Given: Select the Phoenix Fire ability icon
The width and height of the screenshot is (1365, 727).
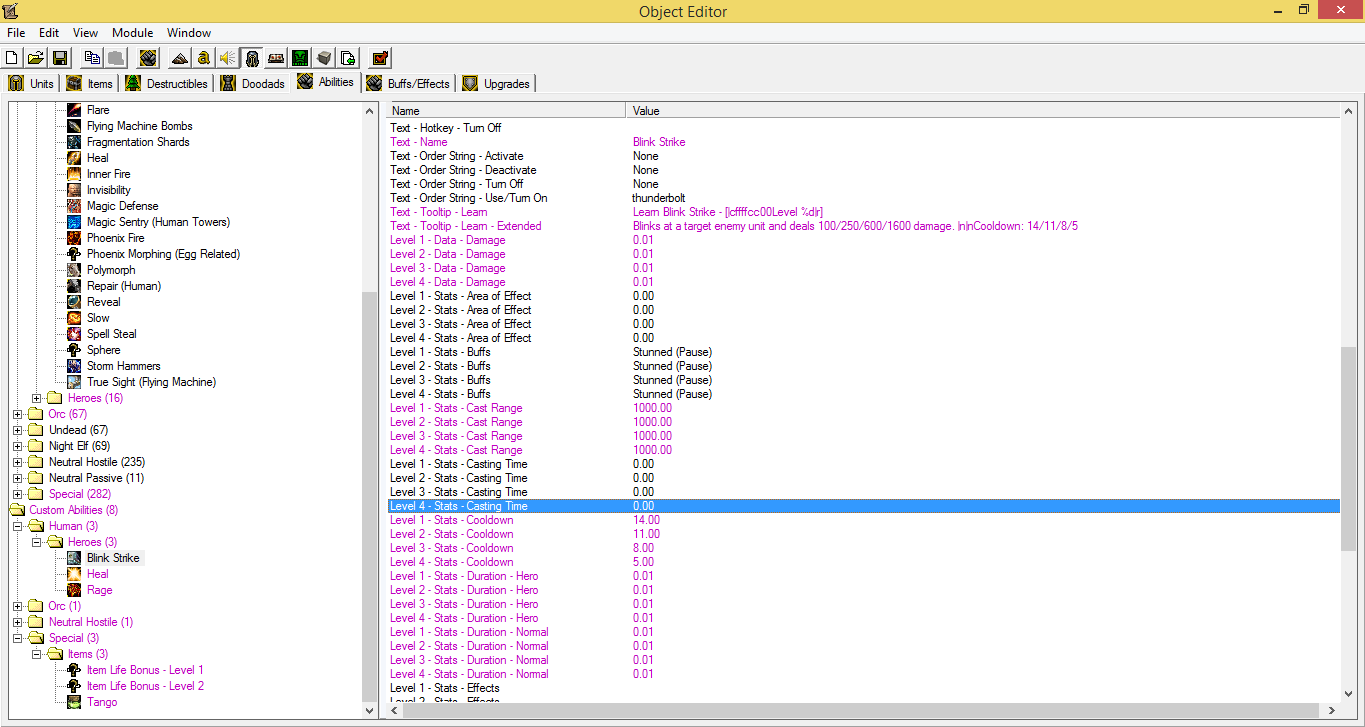Looking at the screenshot, I should pyautogui.click(x=74, y=238).
